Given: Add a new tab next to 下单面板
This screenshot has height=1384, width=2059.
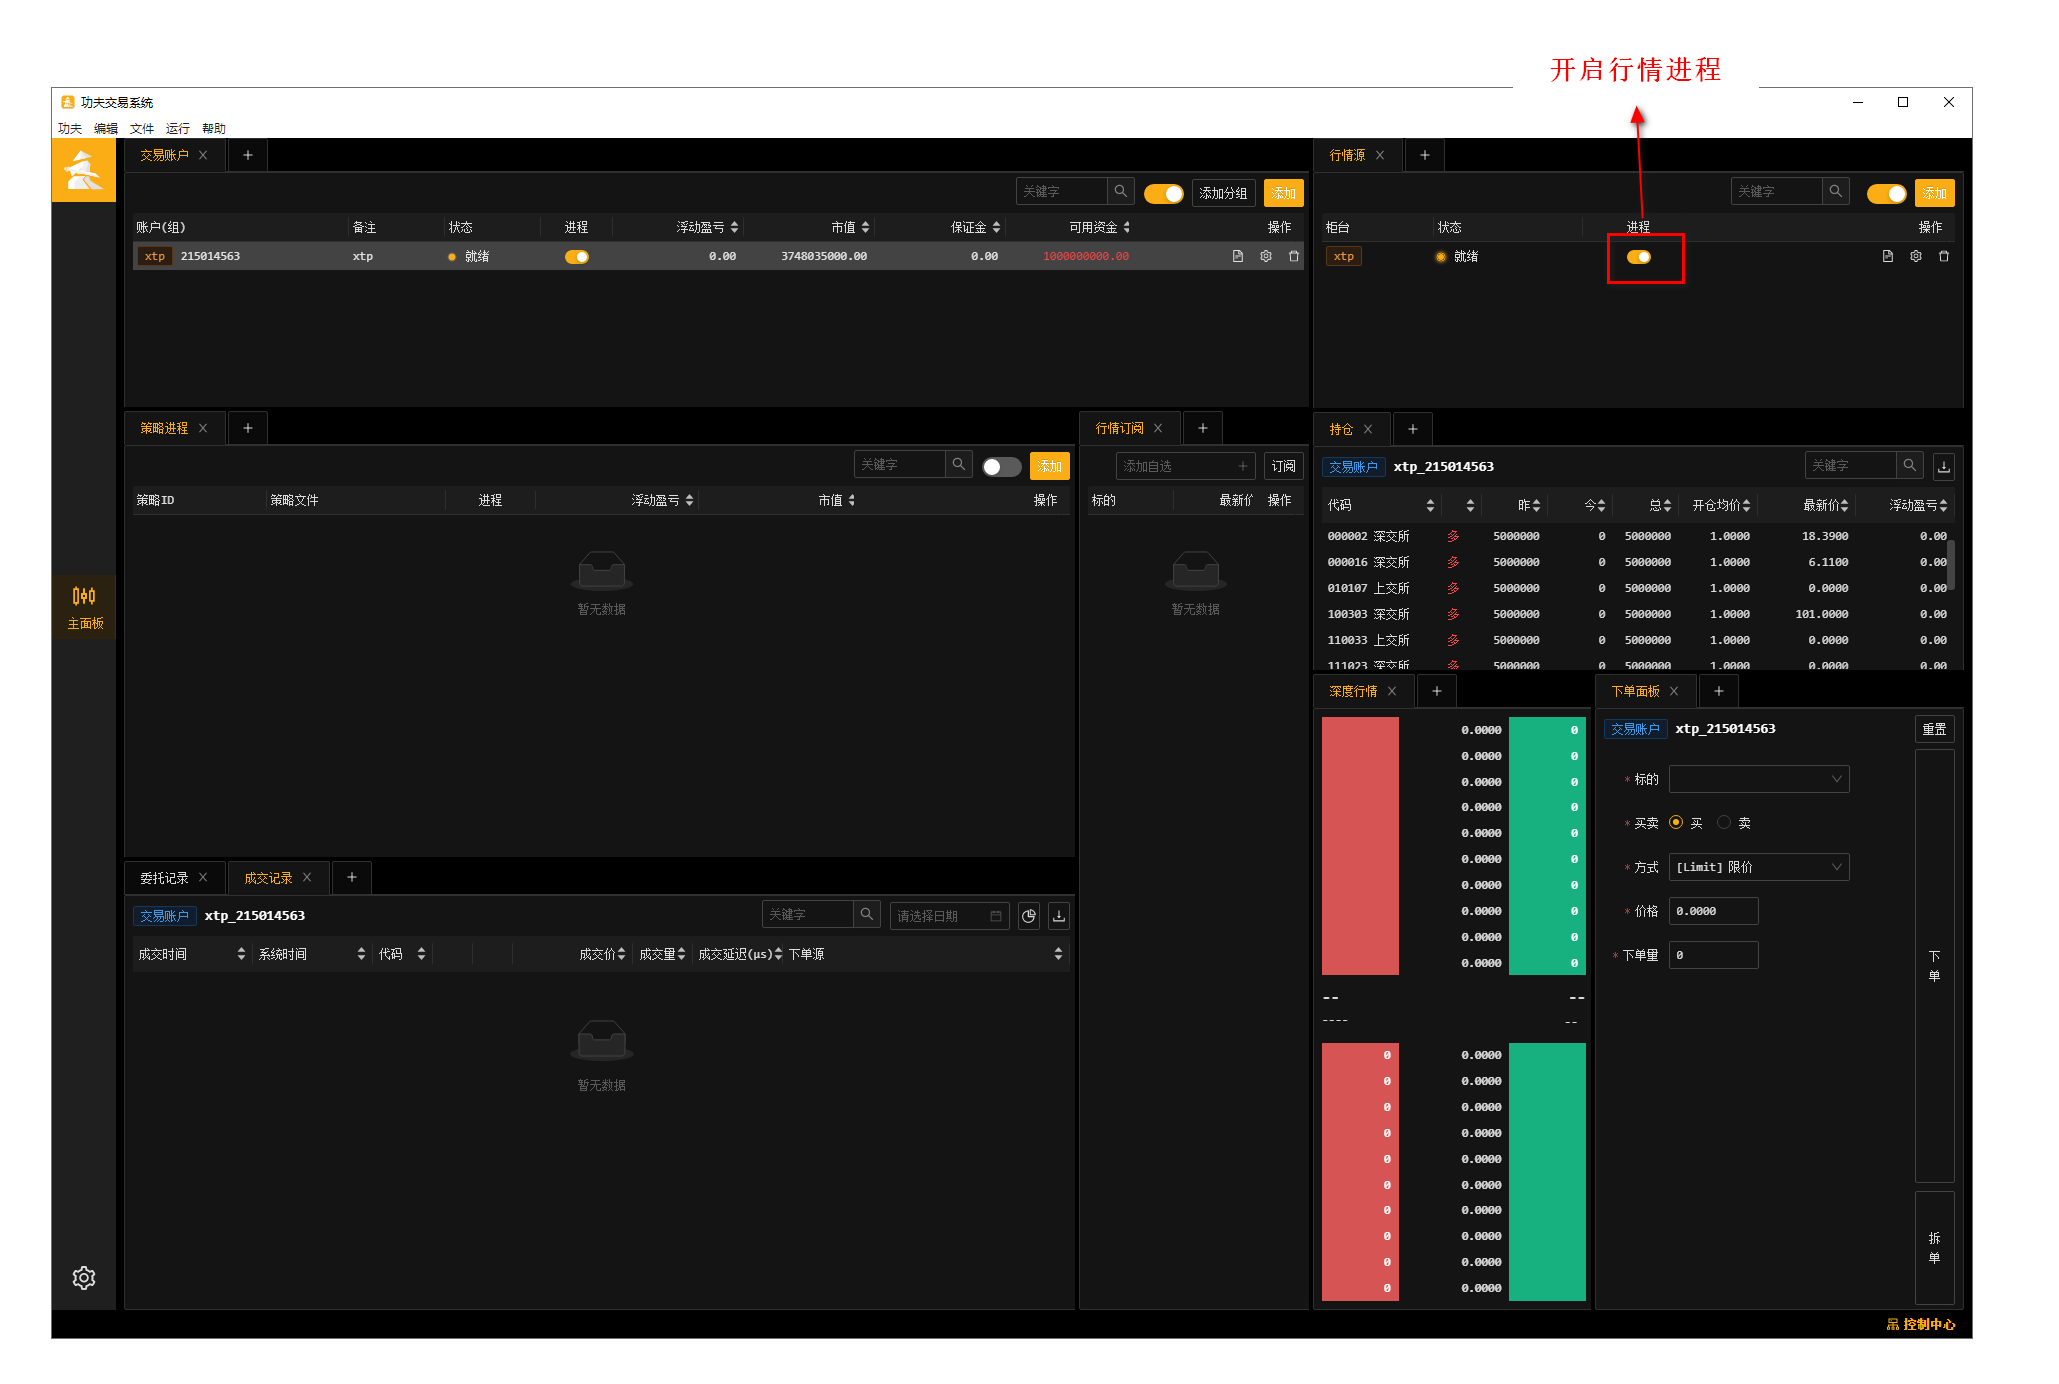Looking at the screenshot, I should [x=1718, y=691].
